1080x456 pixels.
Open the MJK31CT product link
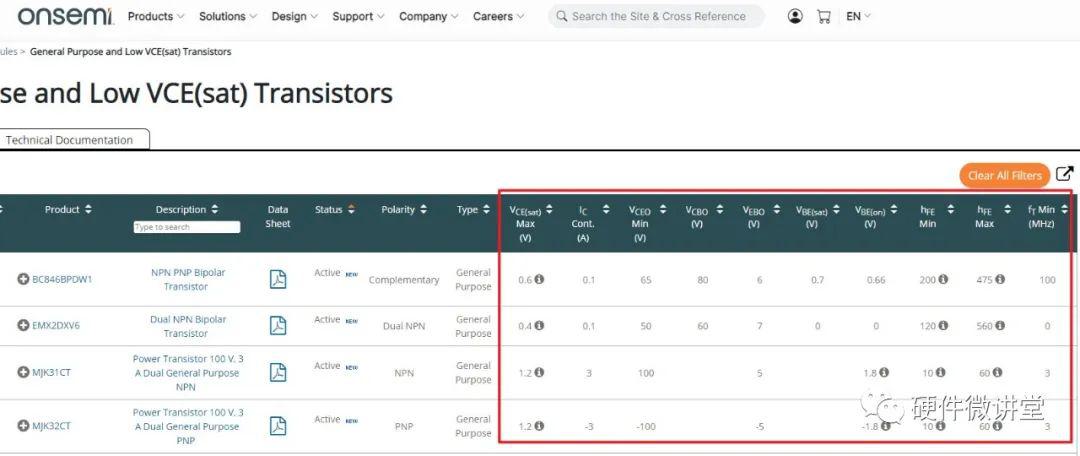(x=51, y=373)
